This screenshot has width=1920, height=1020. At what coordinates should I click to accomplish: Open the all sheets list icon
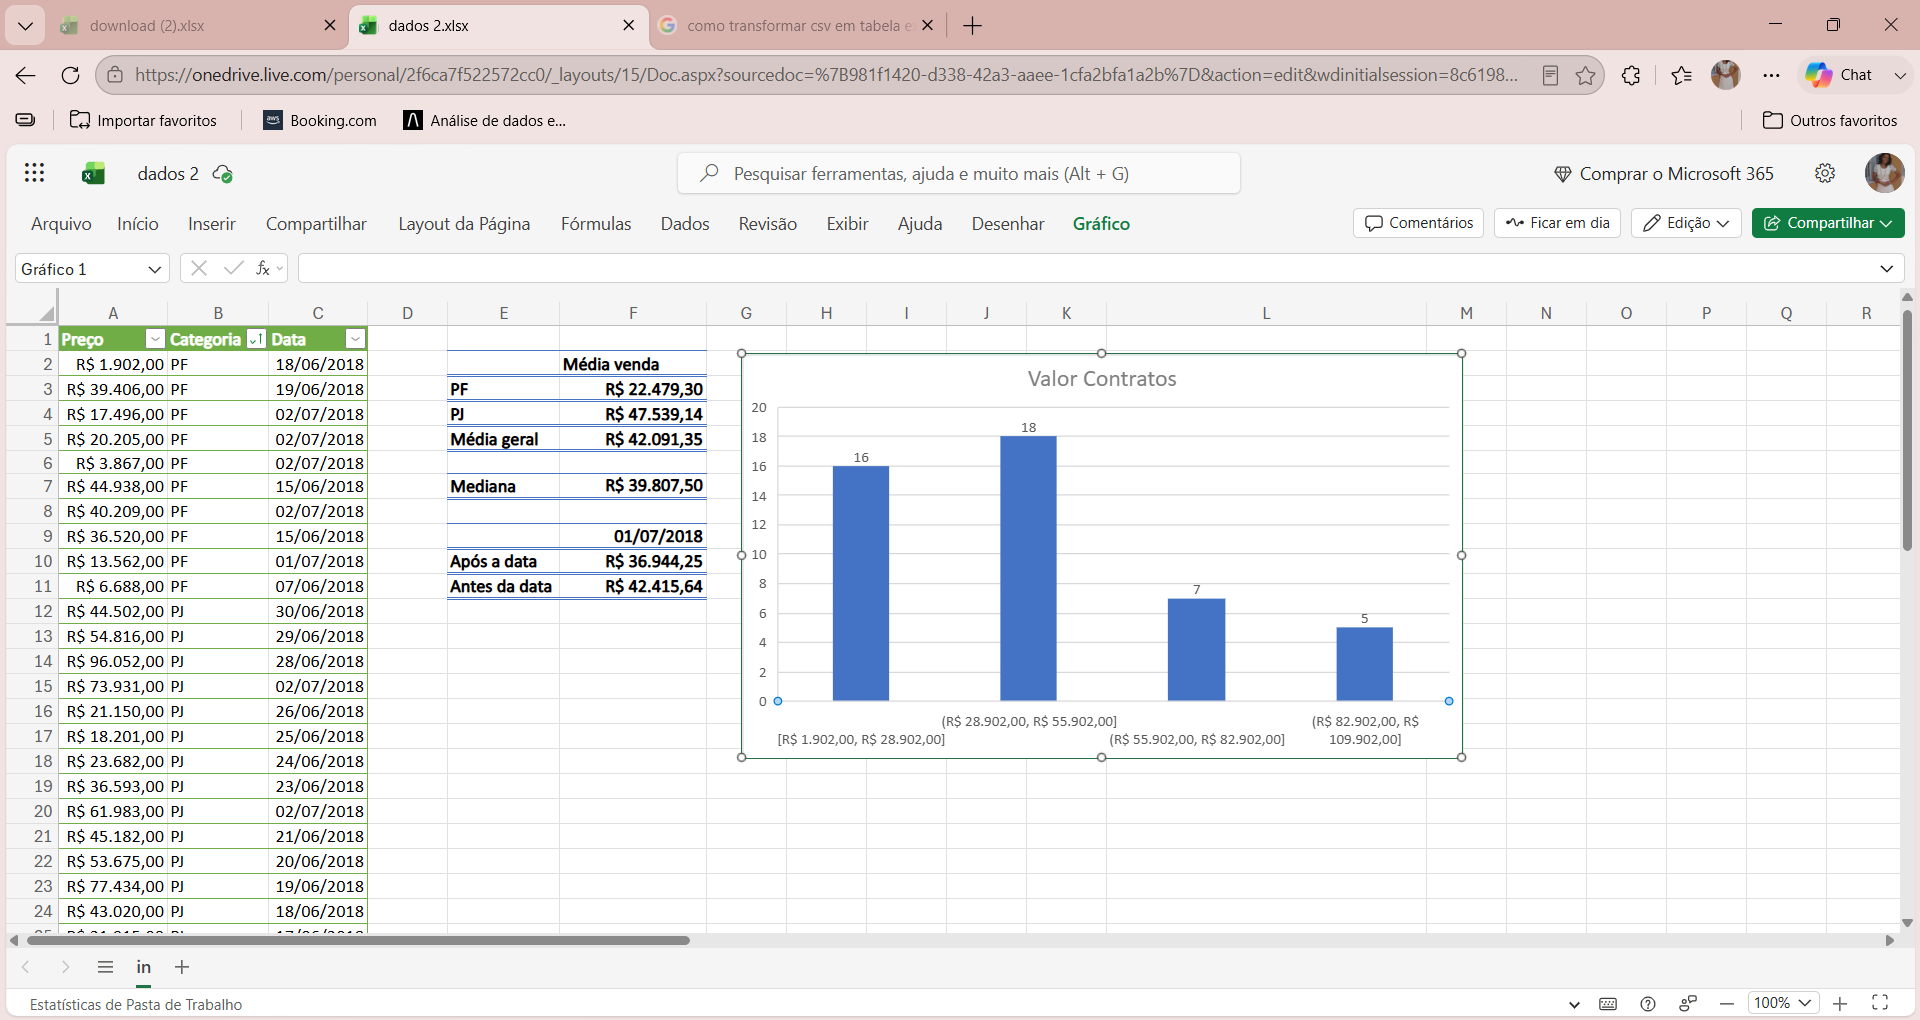click(105, 967)
